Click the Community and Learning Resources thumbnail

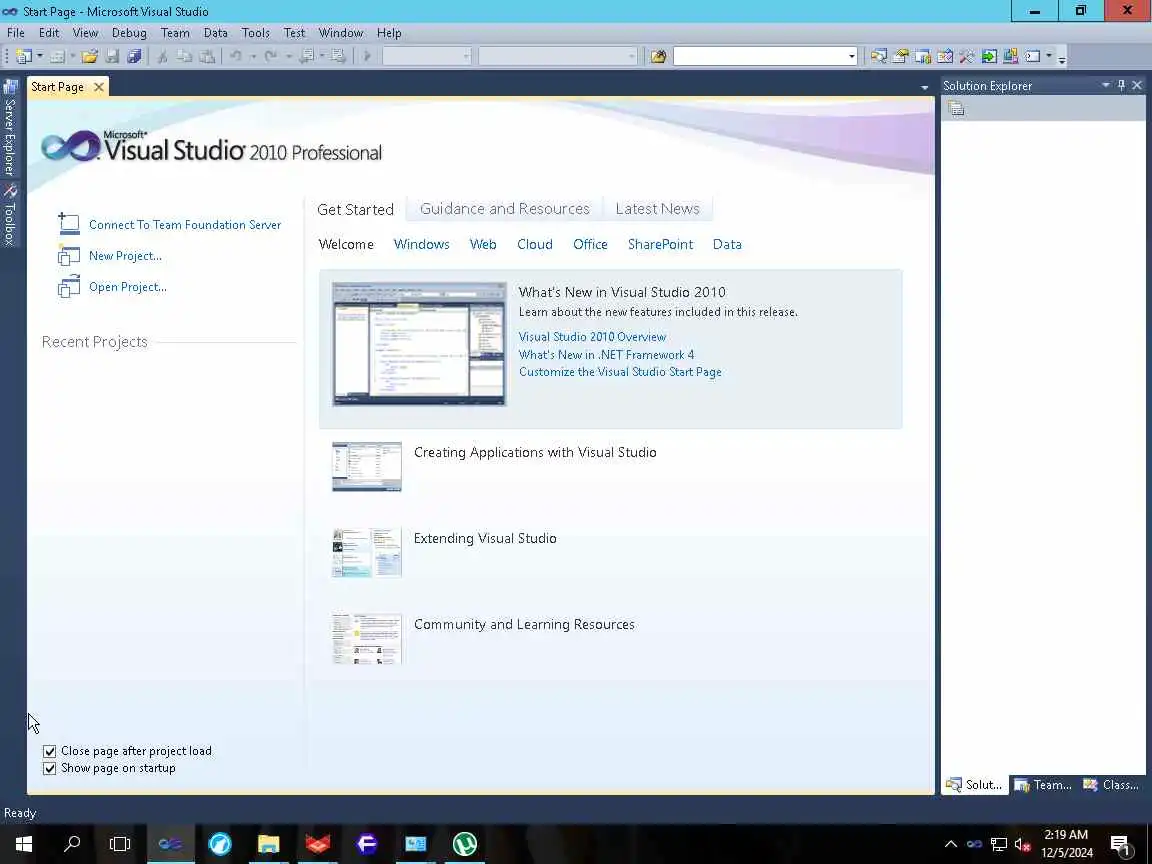point(367,638)
